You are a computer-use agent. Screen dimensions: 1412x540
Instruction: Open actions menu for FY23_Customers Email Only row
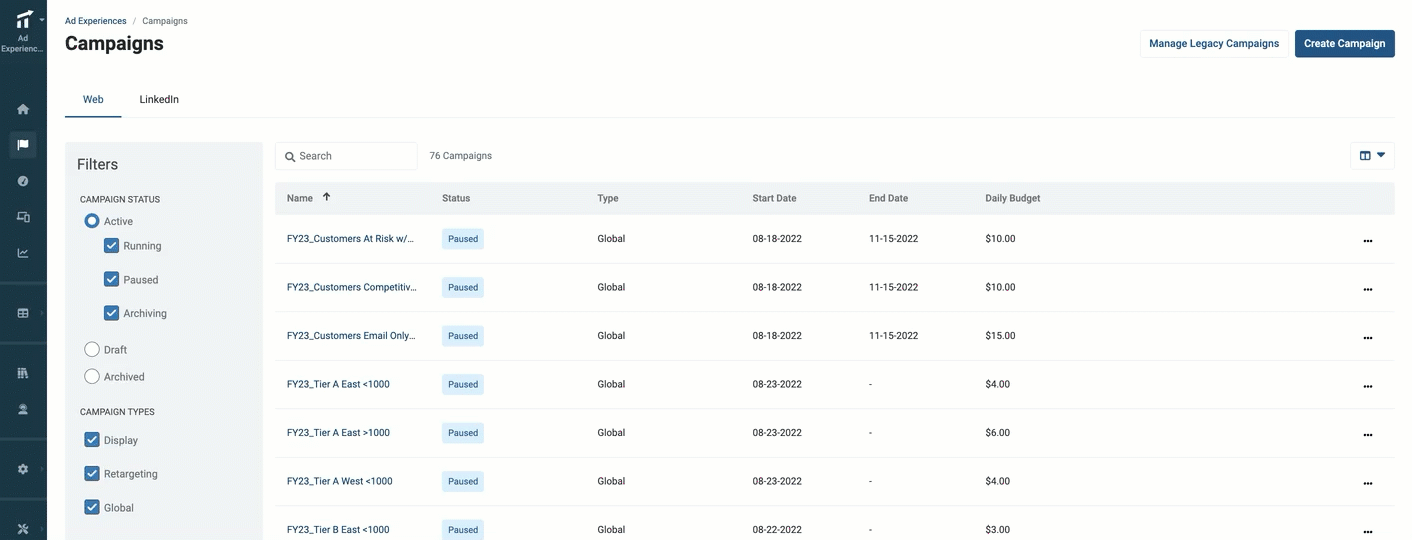point(1367,338)
